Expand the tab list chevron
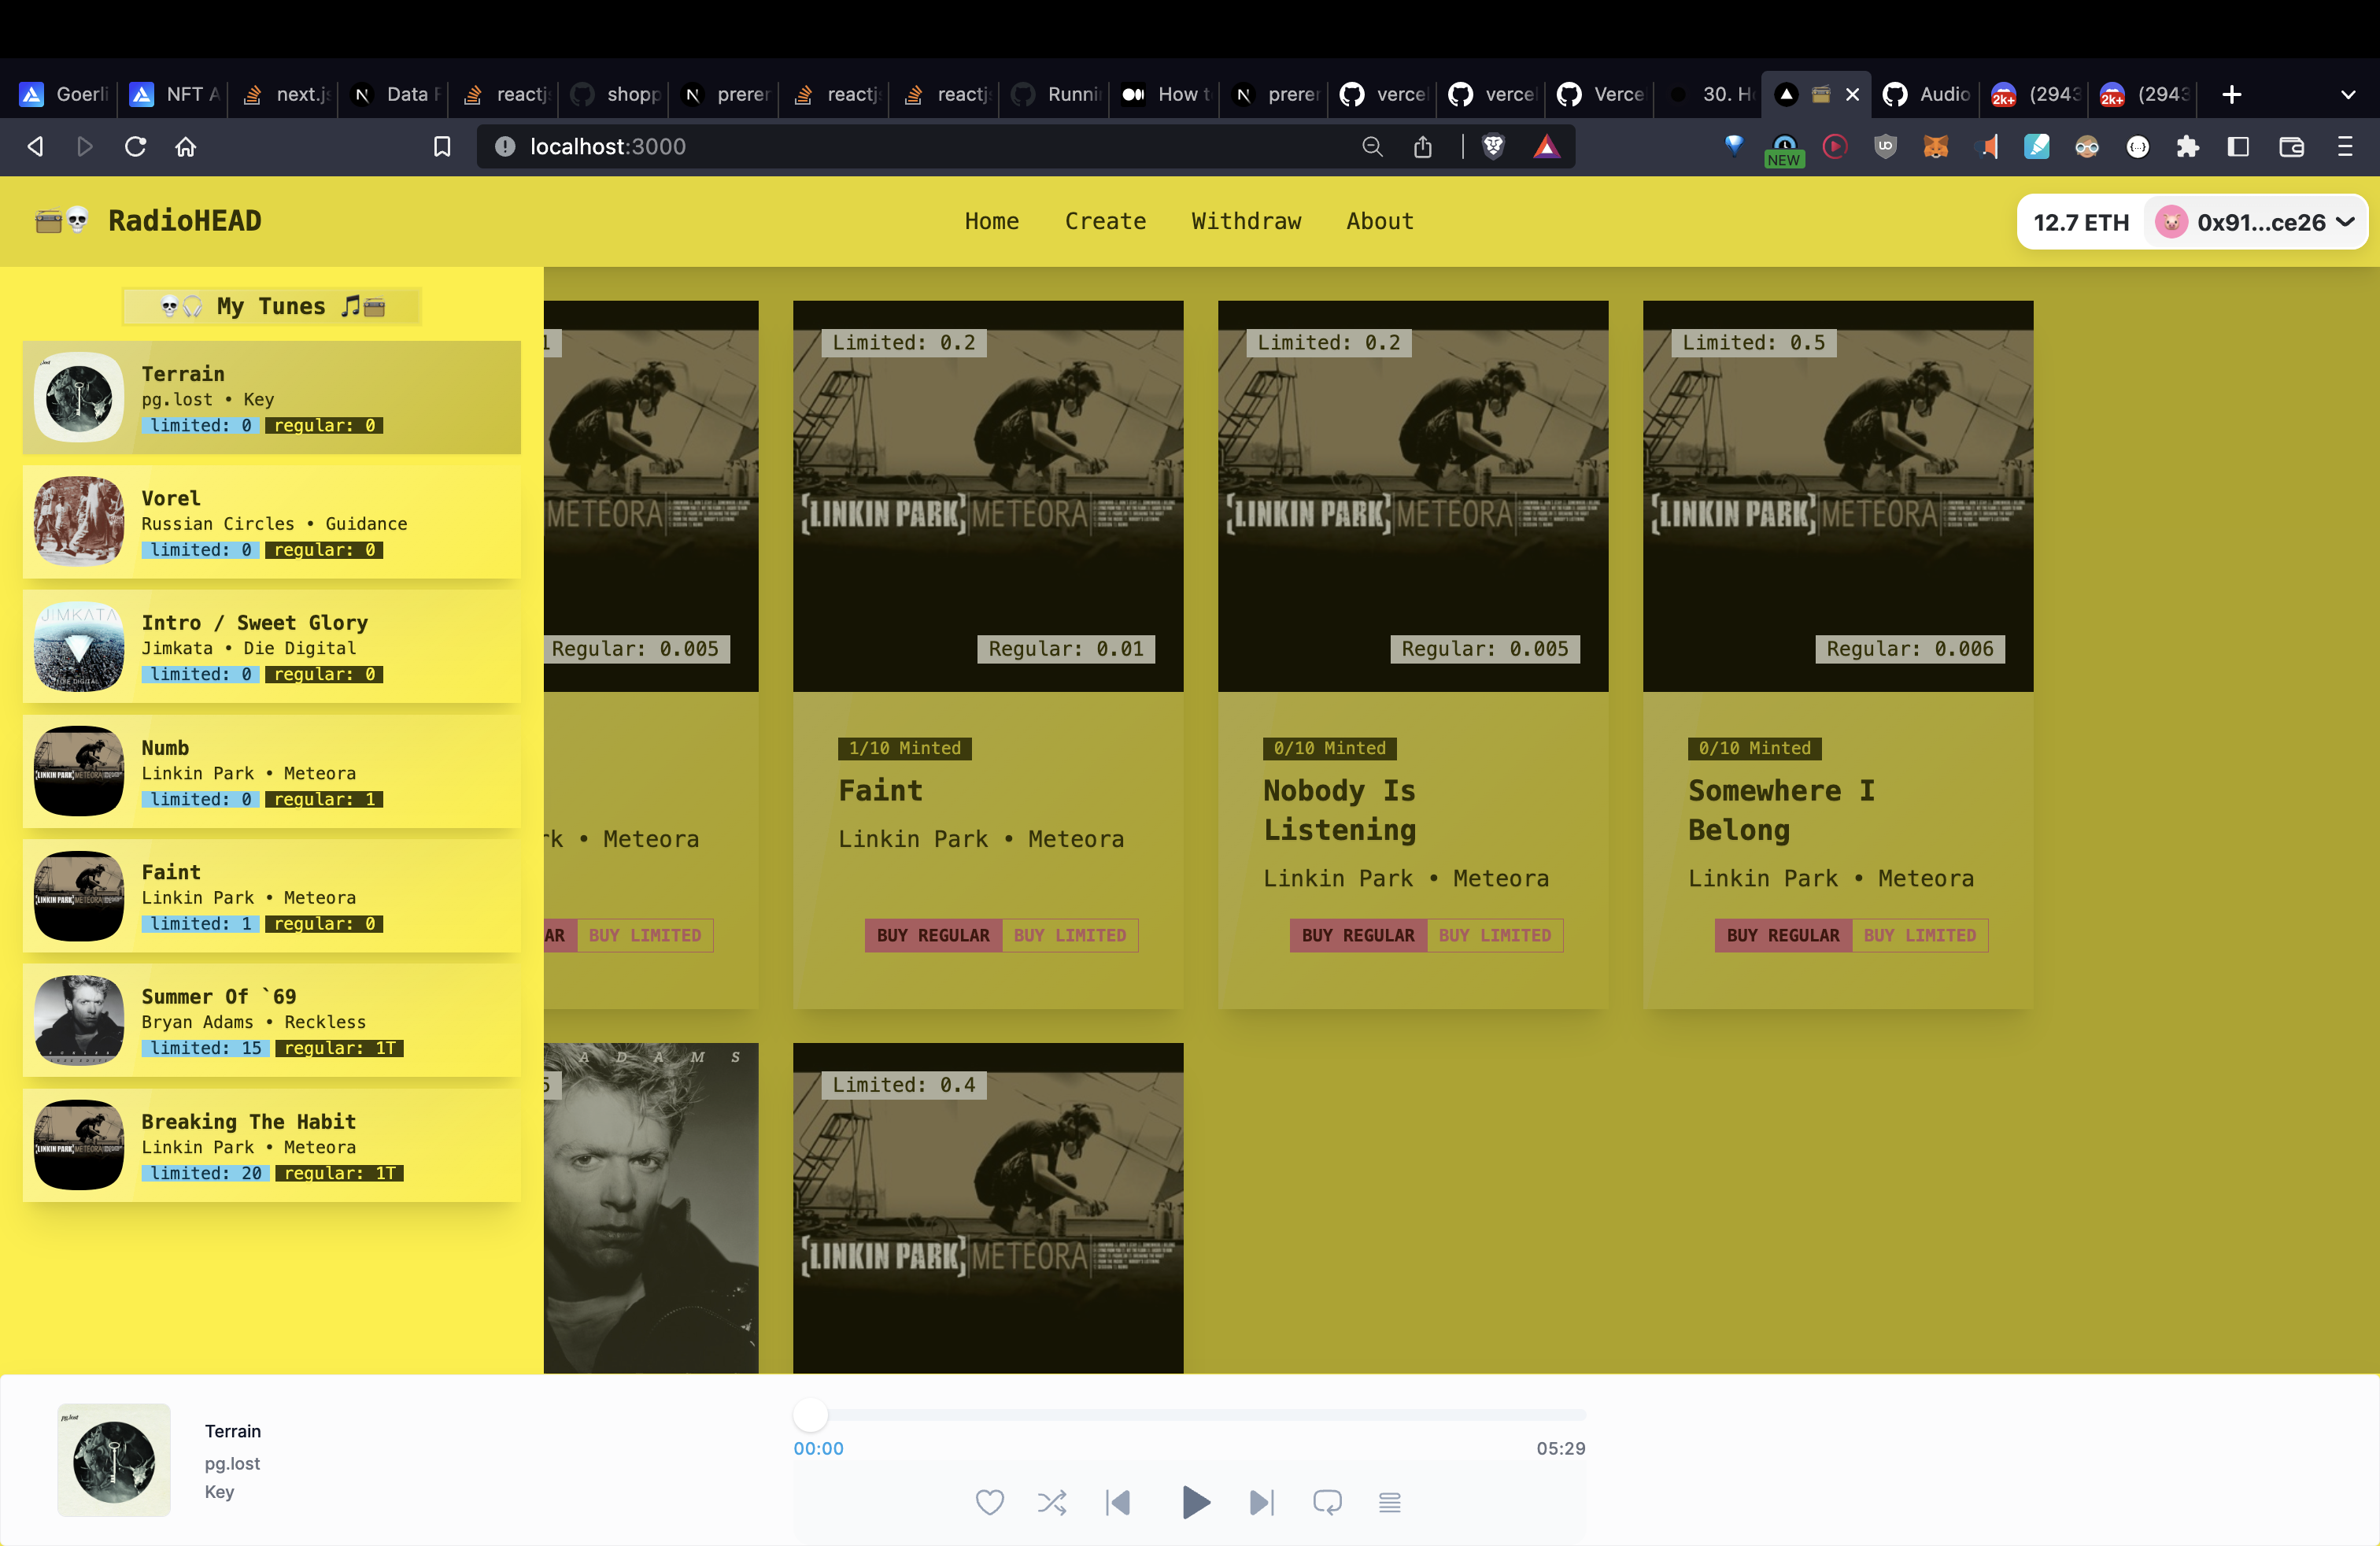The image size is (2380, 1546). 2348,95
